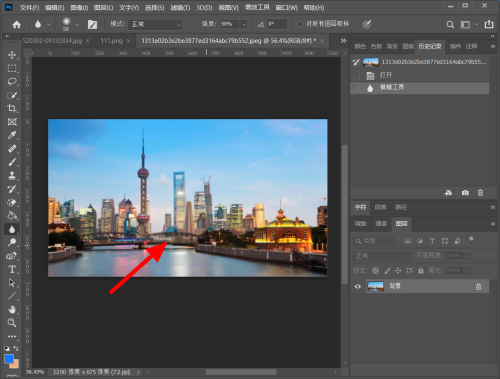Screen dimensions: 500x379
Task: Select the Dodge tool
Action: coord(12,242)
